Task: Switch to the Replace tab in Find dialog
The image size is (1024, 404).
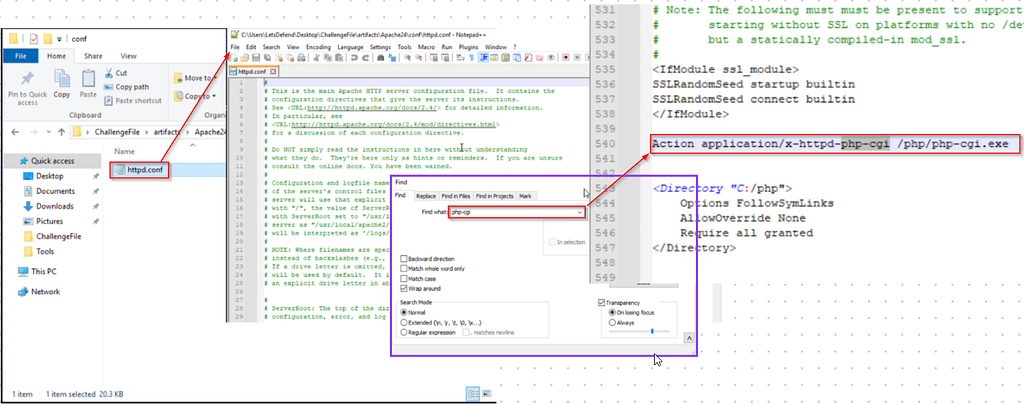Action: coord(426,196)
